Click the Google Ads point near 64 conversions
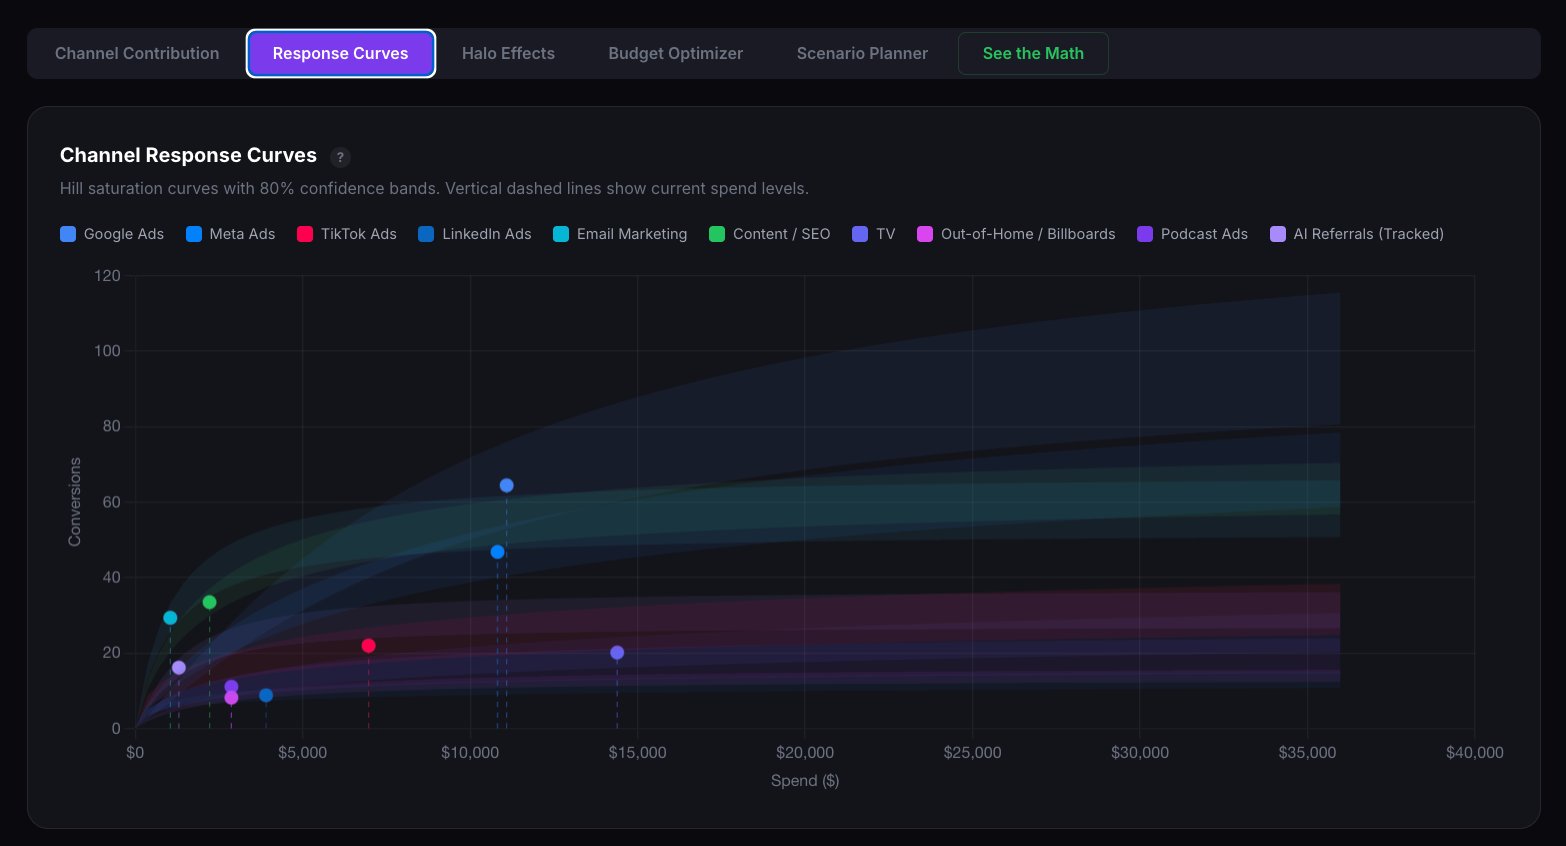Screen dimensions: 1566x846 pyautogui.click(x=506, y=486)
